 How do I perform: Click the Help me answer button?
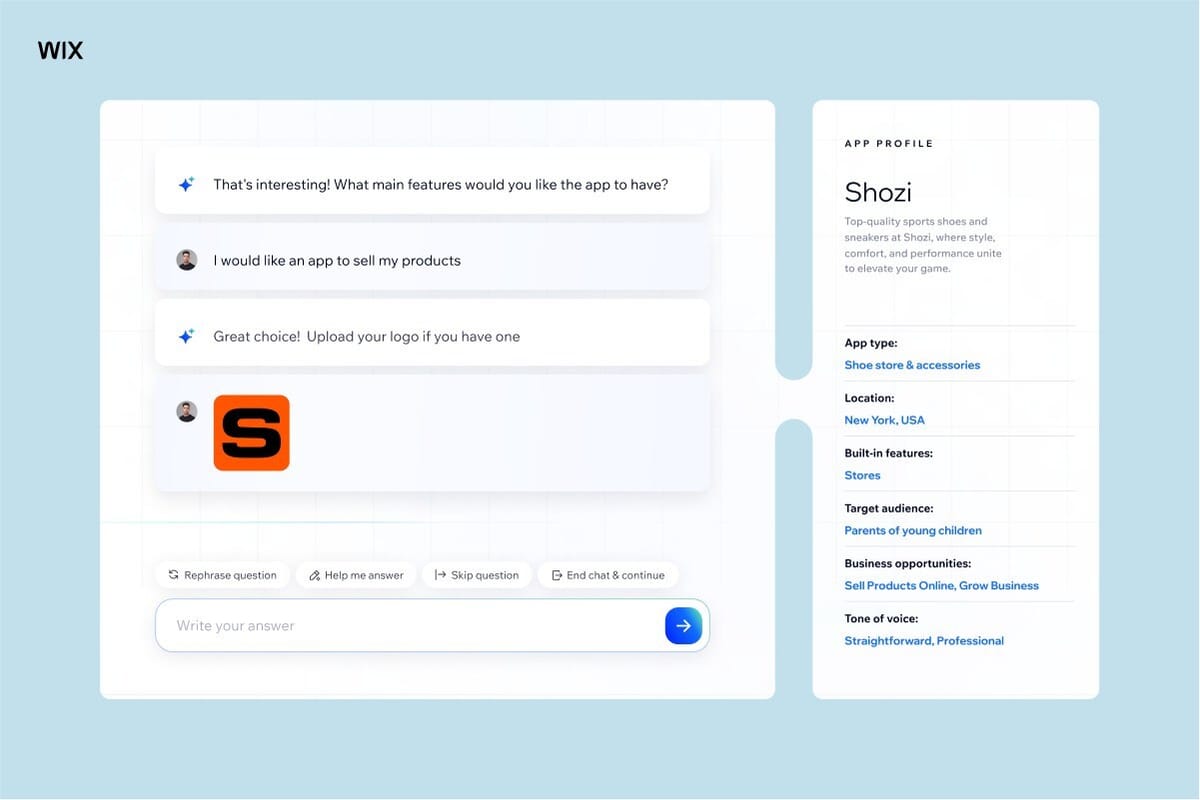pos(356,575)
